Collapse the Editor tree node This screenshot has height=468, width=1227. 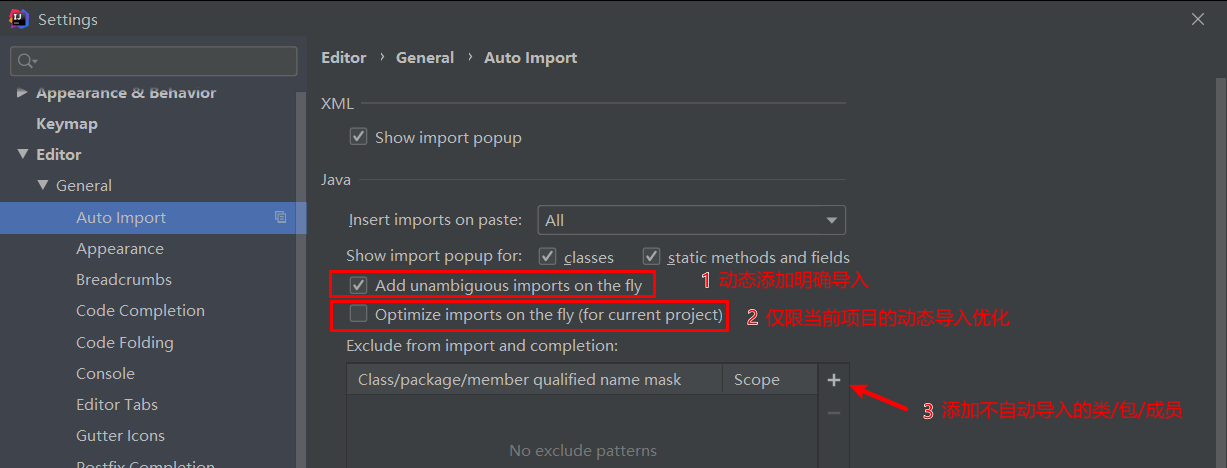(23, 154)
